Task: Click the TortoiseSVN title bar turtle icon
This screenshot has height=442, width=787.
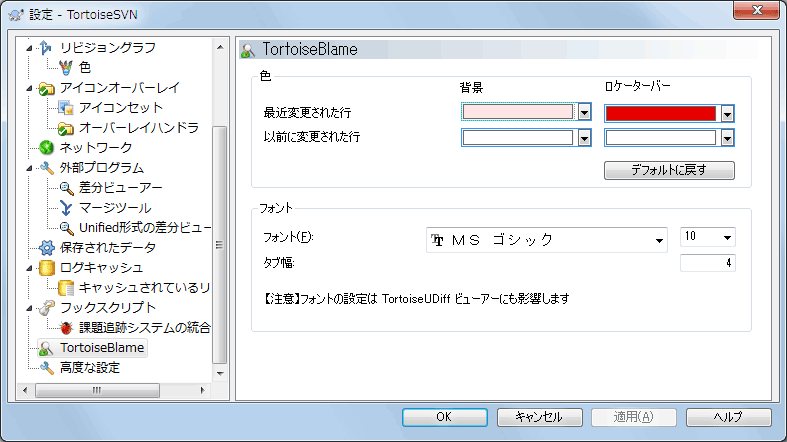Action: [16, 15]
